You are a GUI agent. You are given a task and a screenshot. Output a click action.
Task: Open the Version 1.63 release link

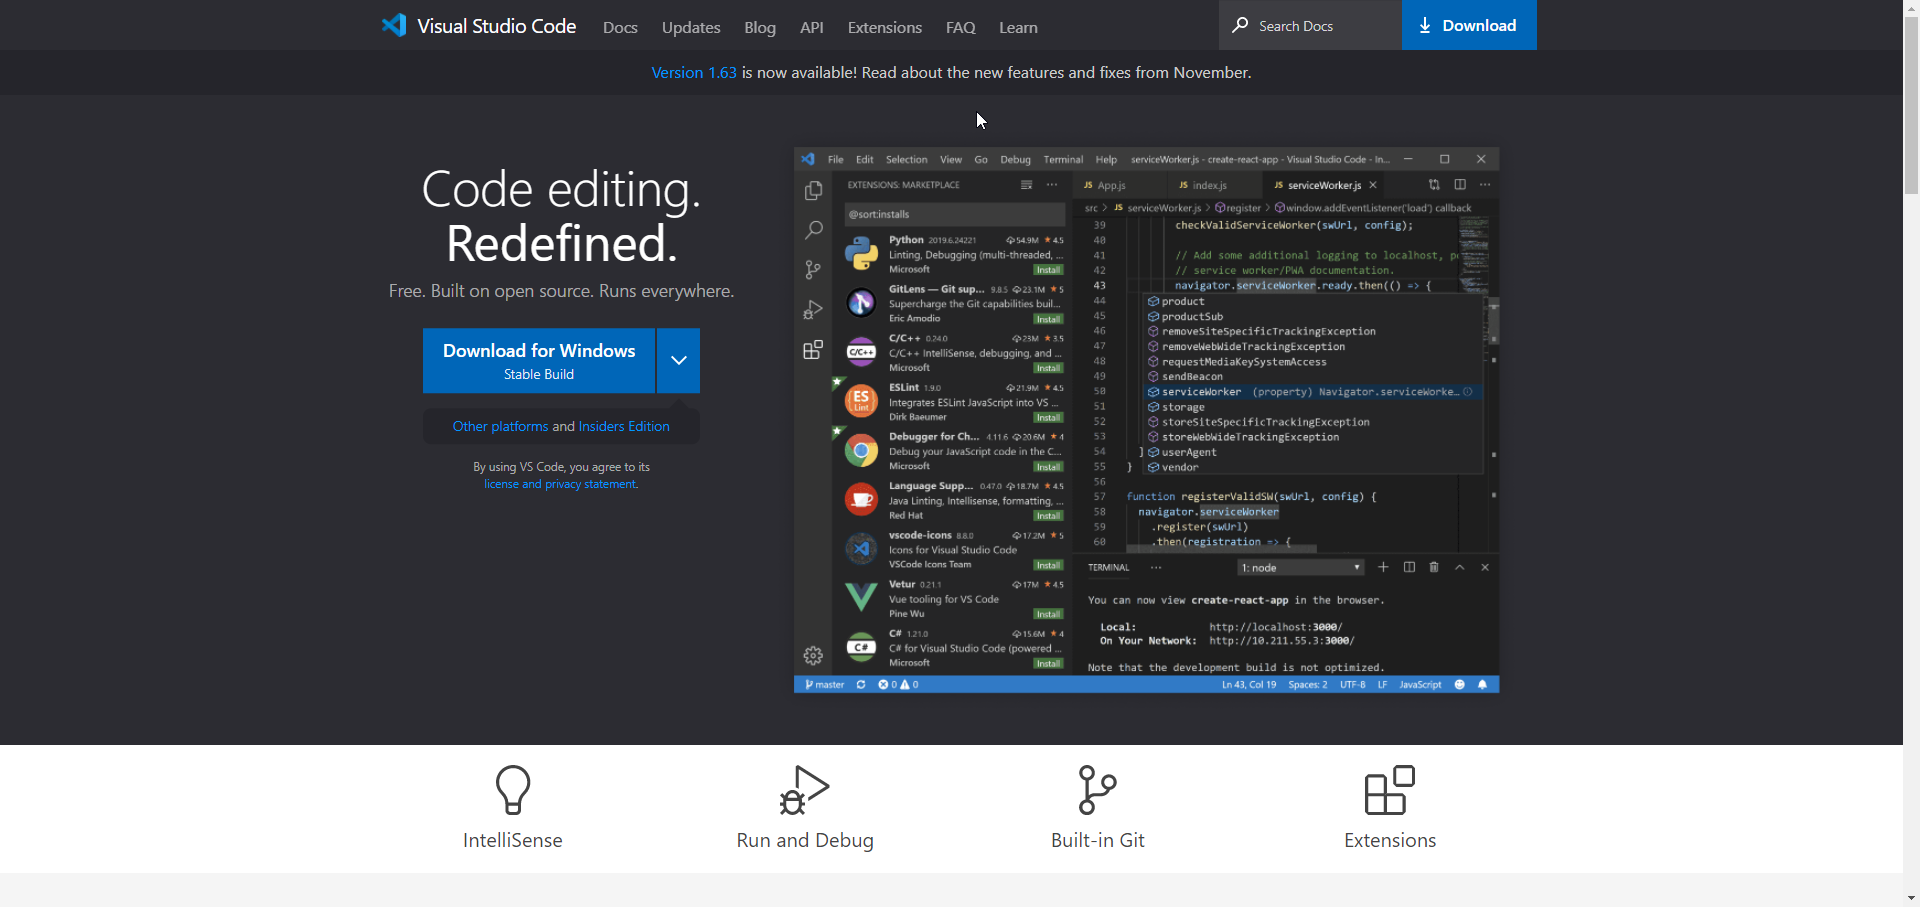693,73
